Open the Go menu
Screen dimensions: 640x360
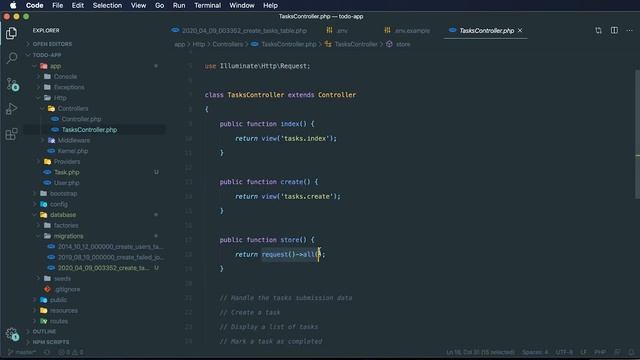click(159, 5)
